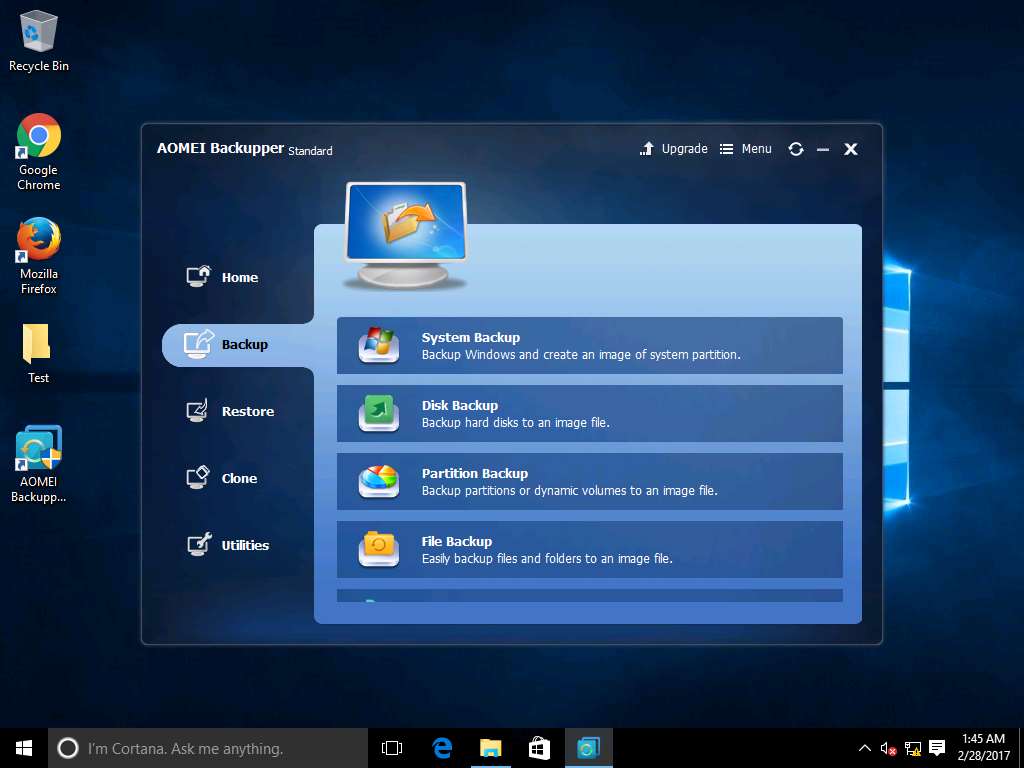
Task: Click the muted volume tray icon
Action: 888,748
